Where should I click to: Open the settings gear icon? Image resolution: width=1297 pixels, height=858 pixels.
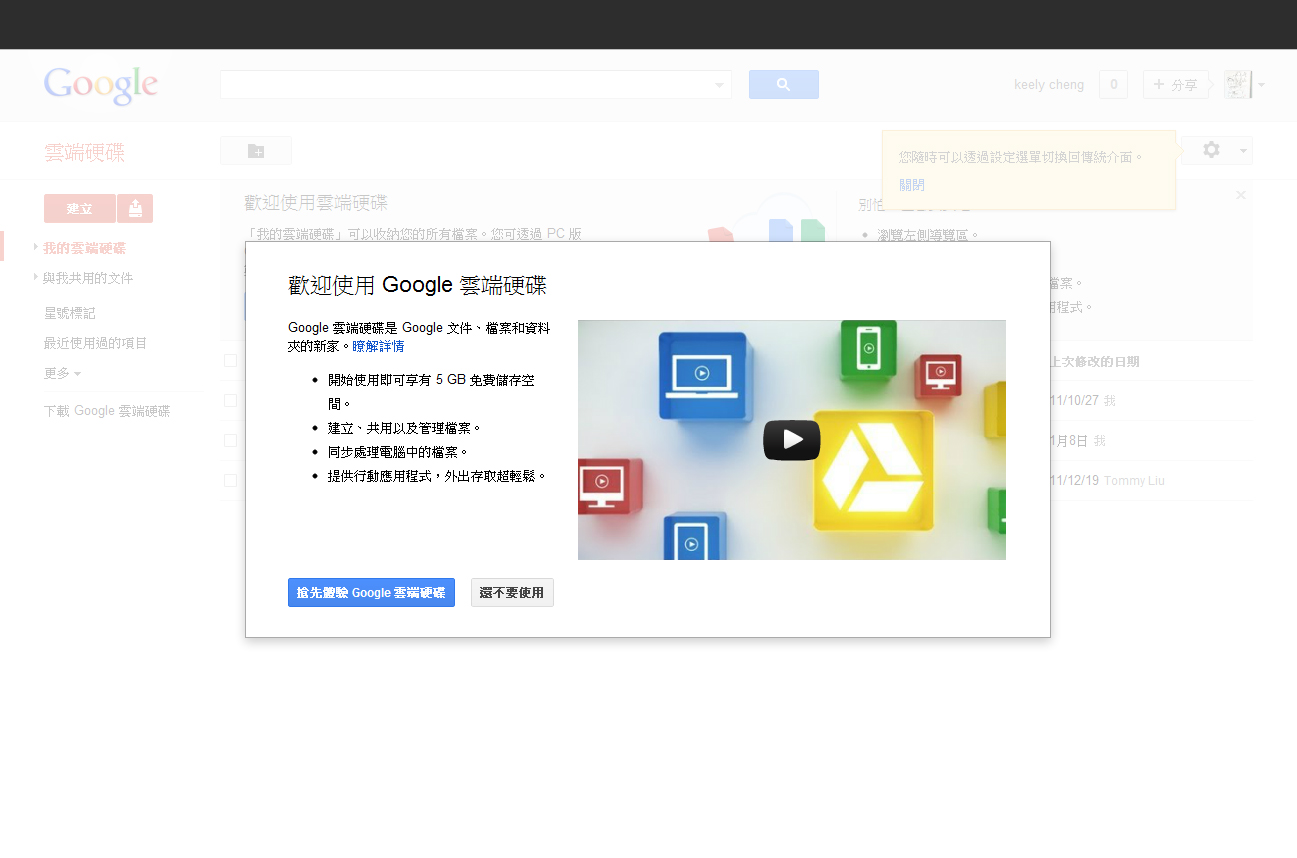point(1211,150)
